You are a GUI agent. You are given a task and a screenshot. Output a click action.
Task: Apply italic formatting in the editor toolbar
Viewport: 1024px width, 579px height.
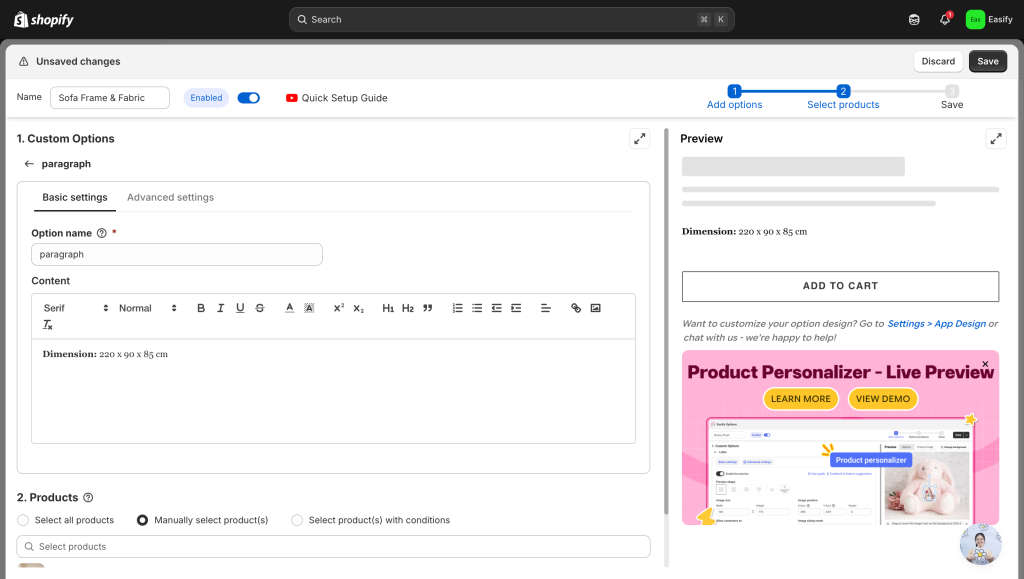click(221, 308)
